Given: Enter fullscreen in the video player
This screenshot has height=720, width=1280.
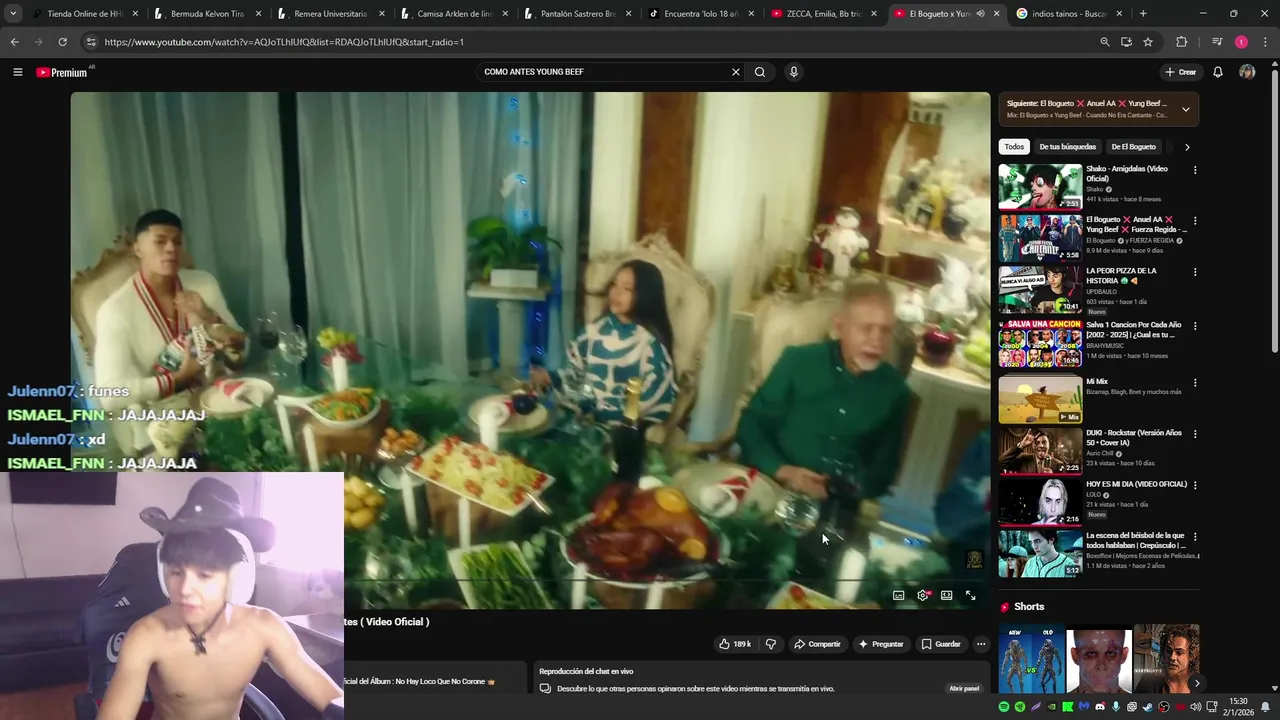Looking at the screenshot, I should tap(970, 595).
